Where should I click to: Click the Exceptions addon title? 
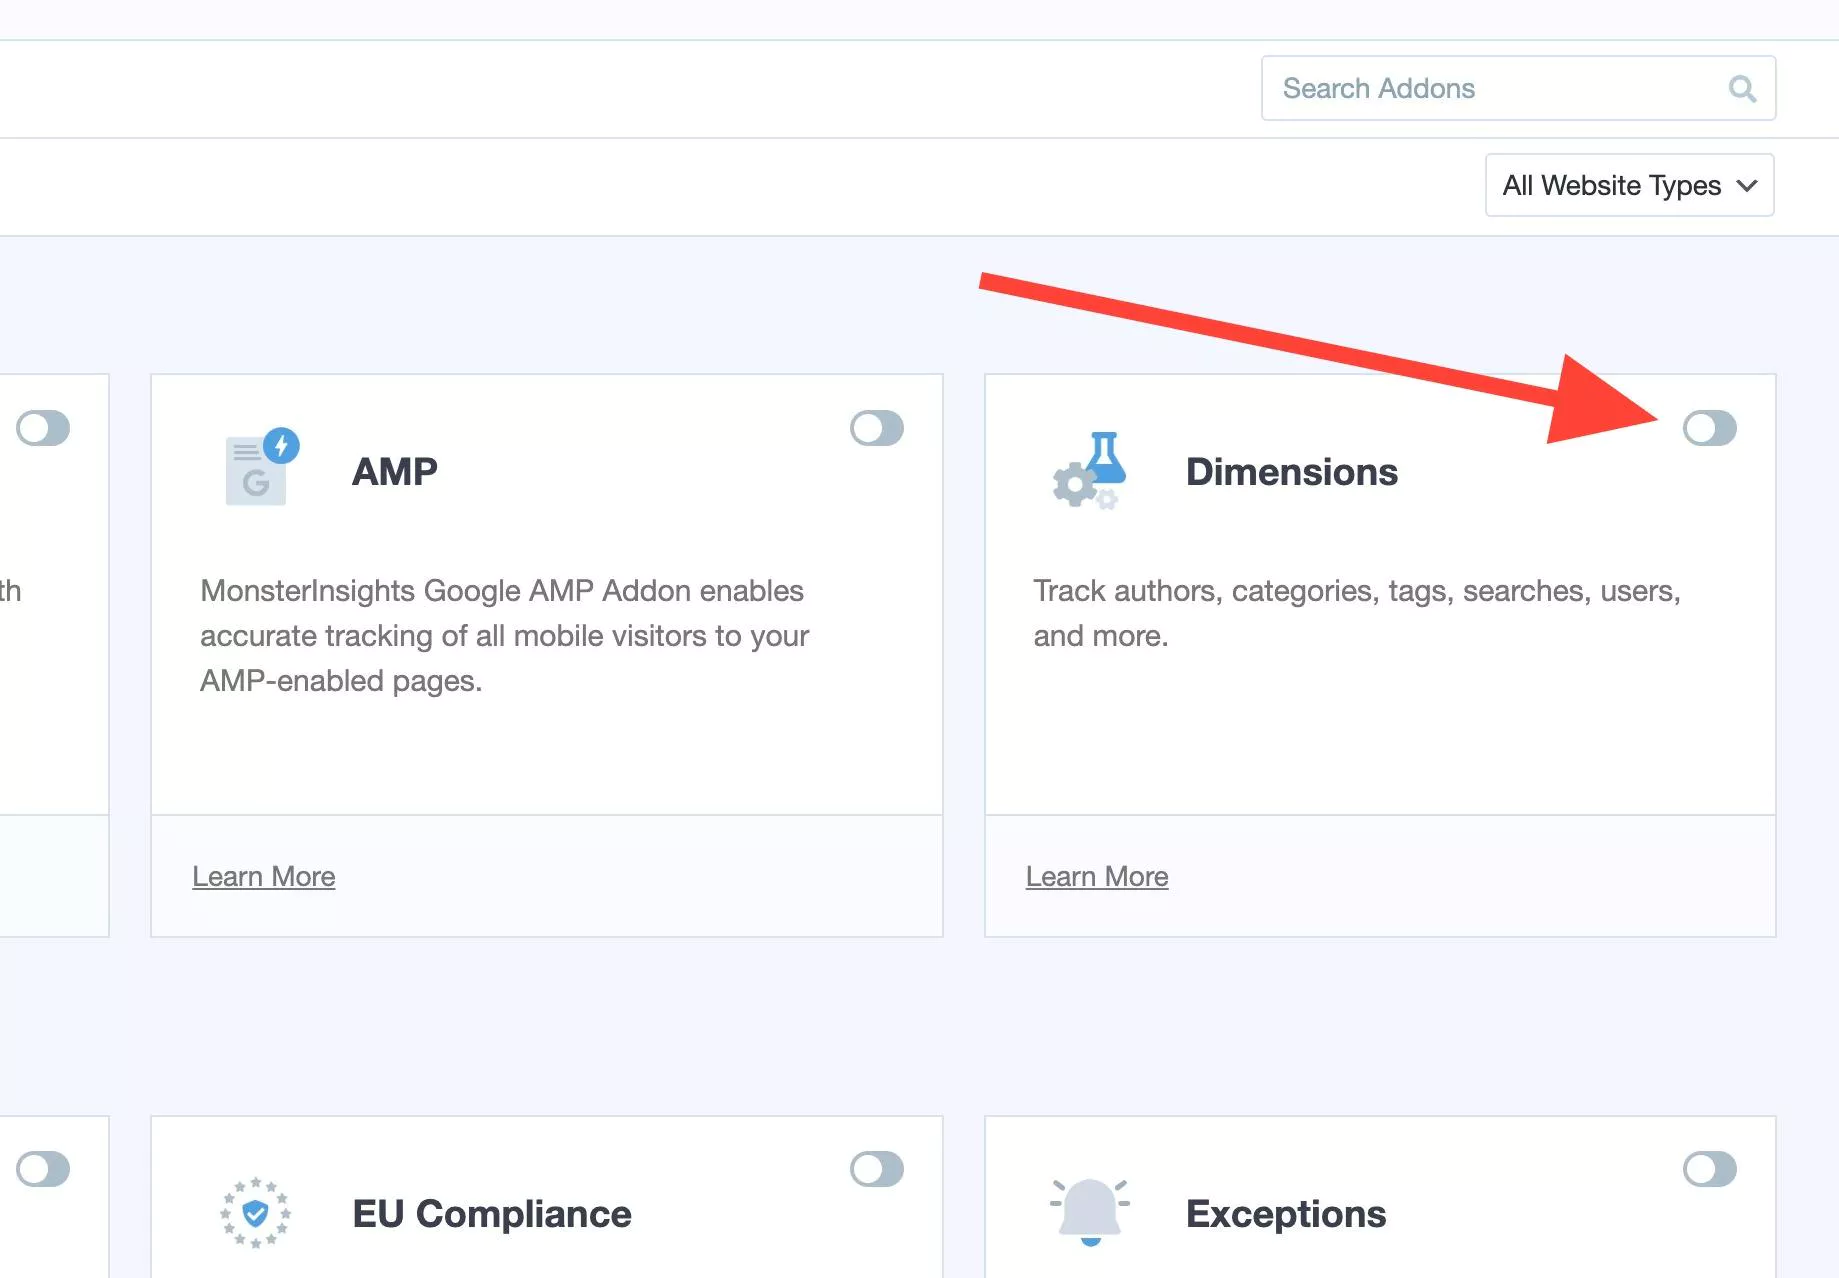(1286, 1213)
